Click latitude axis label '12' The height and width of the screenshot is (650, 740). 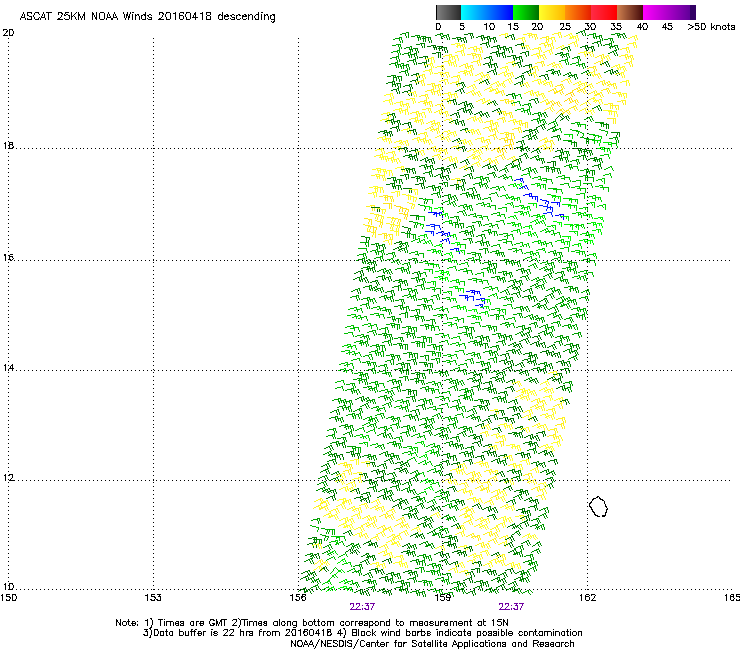[8, 477]
